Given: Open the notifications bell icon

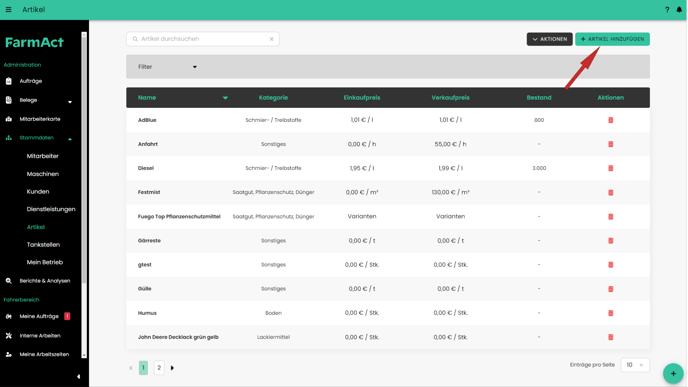Looking at the screenshot, I should [679, 10].
